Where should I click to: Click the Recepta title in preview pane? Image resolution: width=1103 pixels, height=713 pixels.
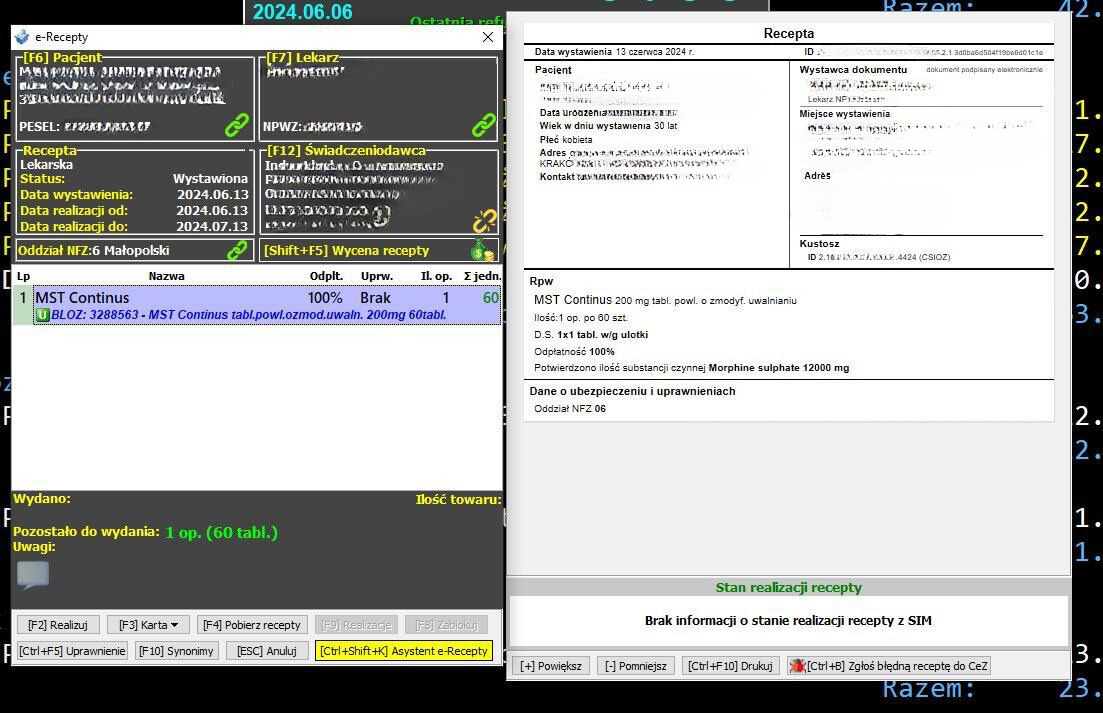(x=789, y=33)
